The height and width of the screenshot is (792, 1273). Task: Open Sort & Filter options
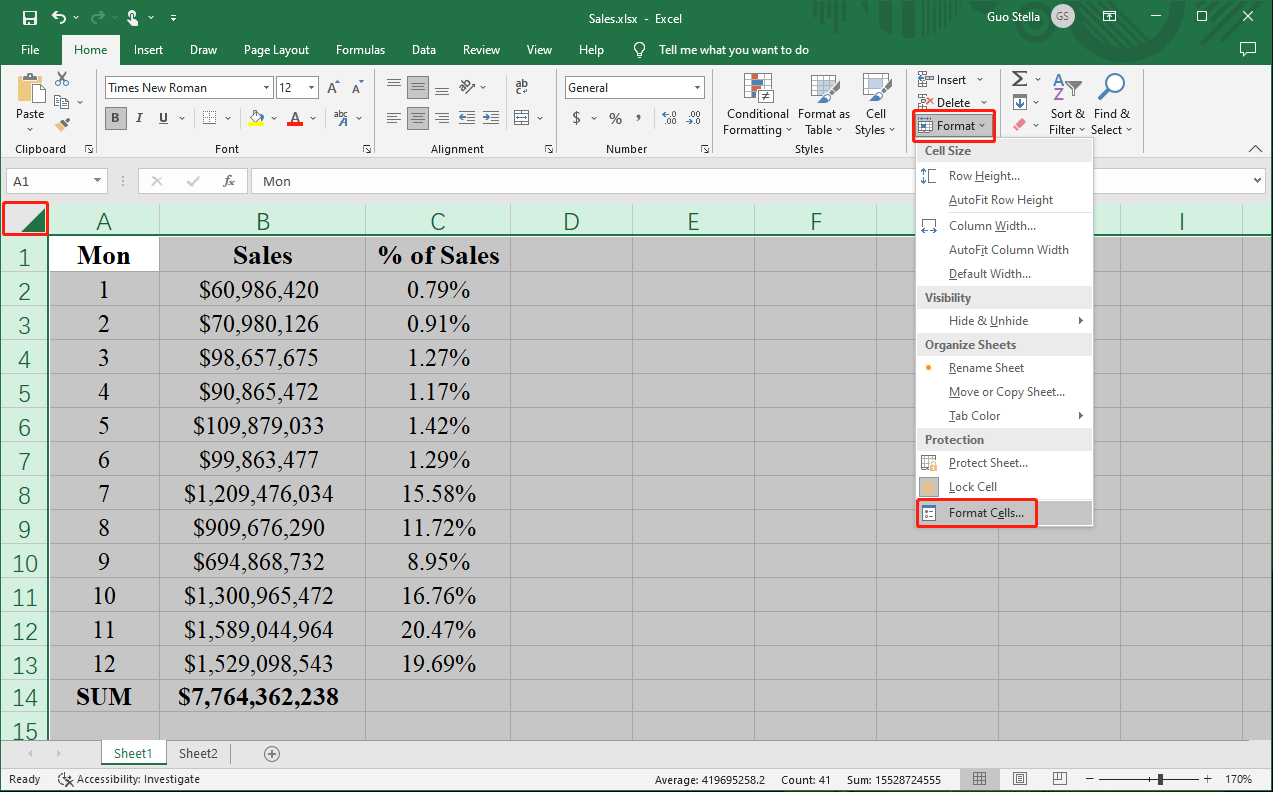pos(1068,105)
